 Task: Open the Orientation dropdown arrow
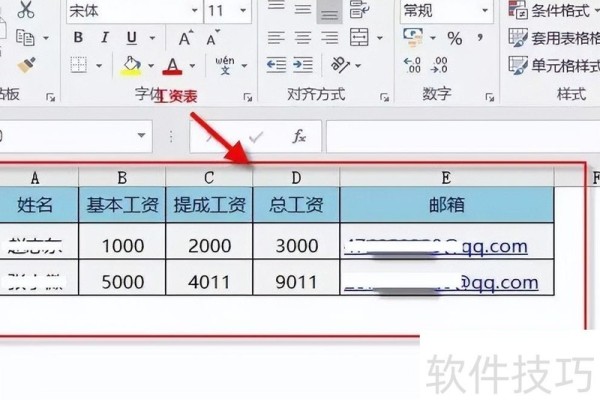[x=358, y=66]
